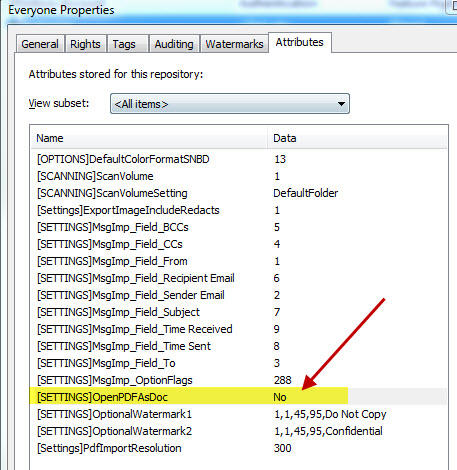The width and height of the screenshot is (457, 470).
Task: Select the [SETTINGS]OptionalWatermark2 entry
Action: [x=238, y=431]
